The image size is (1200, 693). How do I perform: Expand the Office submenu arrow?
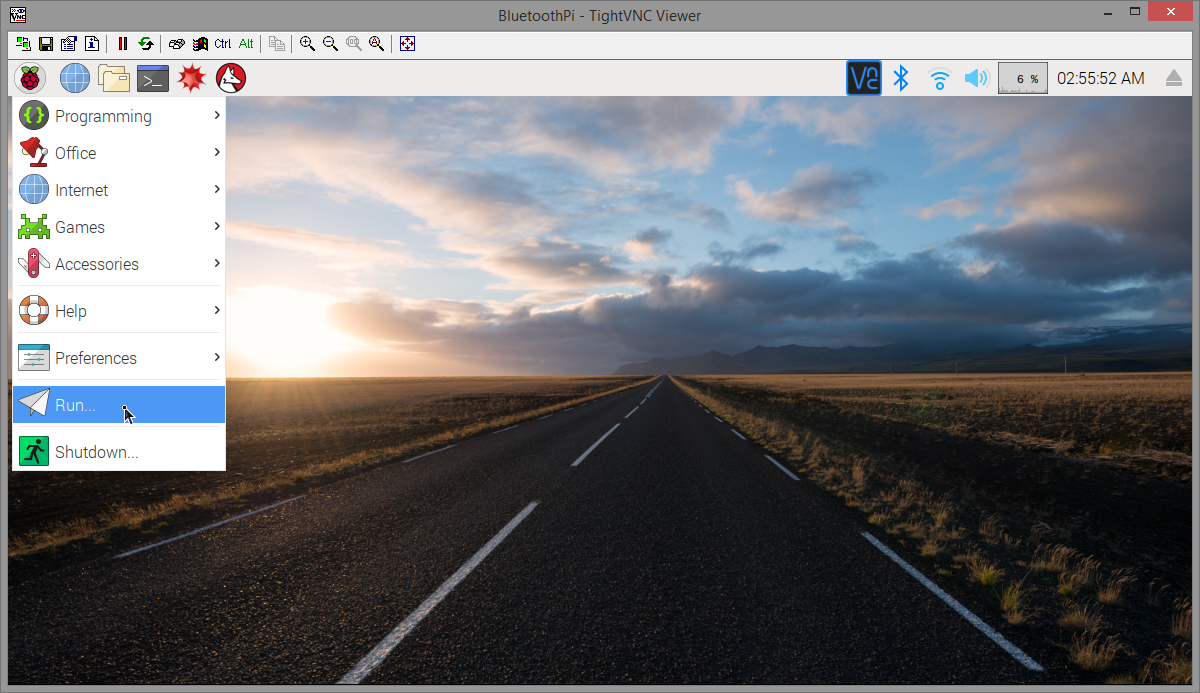(x=216, y=152)
